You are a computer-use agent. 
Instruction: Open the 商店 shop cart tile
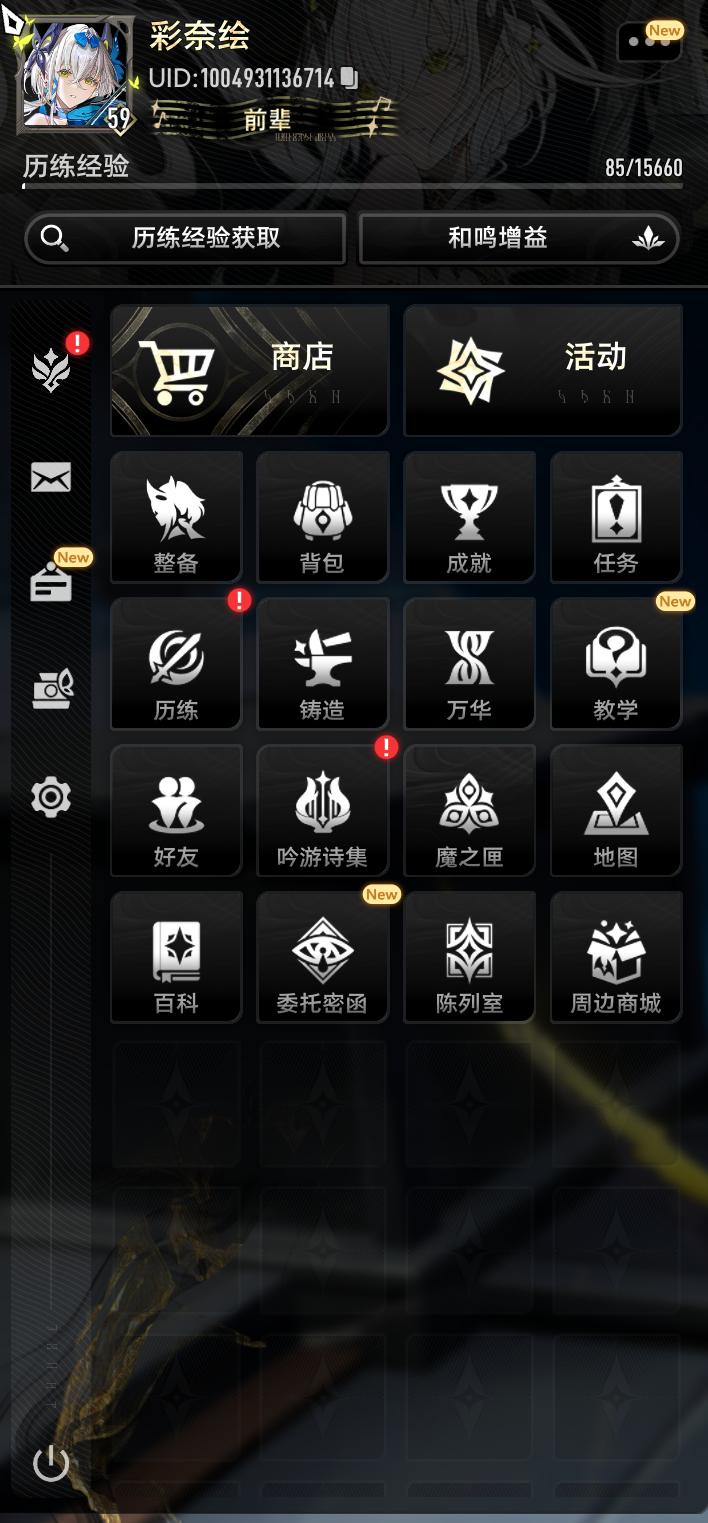[x=249, y=371]
